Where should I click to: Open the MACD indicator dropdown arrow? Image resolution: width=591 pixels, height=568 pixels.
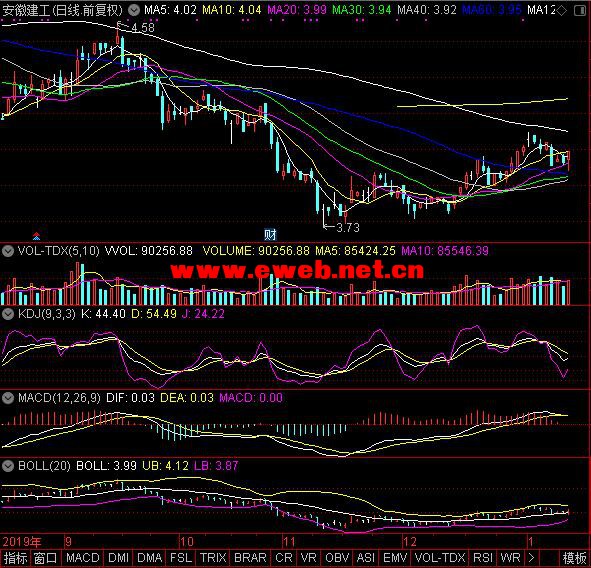coord(8,398)
